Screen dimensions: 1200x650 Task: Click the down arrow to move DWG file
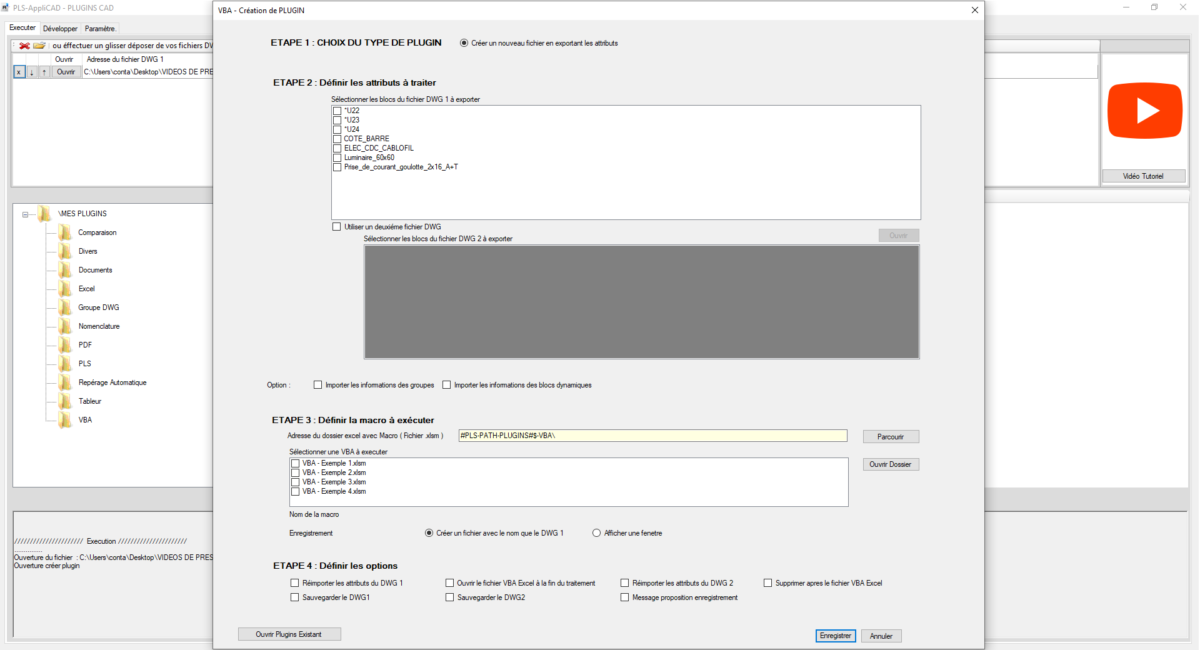pos(31,71)
